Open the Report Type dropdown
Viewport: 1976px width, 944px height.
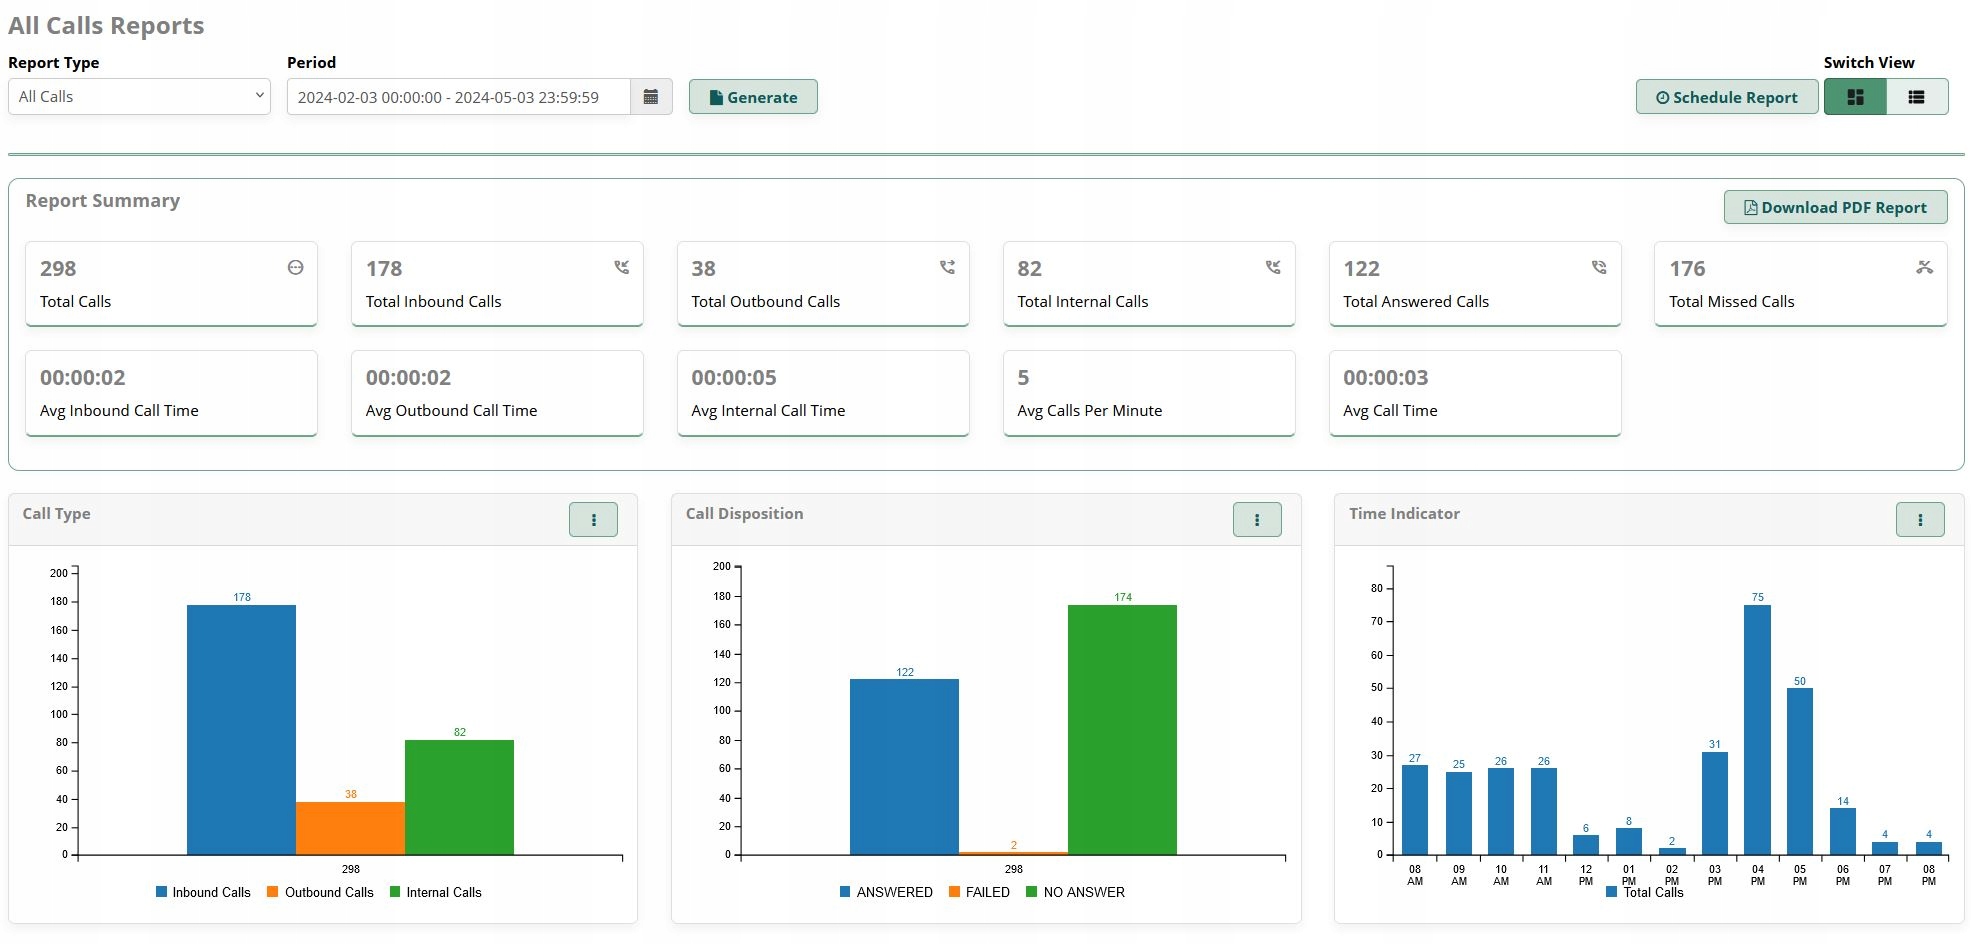(139, 97)
